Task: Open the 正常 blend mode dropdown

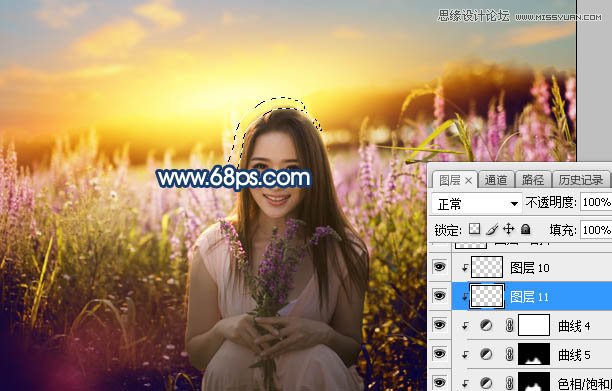Action: click(x=477, y=203)
